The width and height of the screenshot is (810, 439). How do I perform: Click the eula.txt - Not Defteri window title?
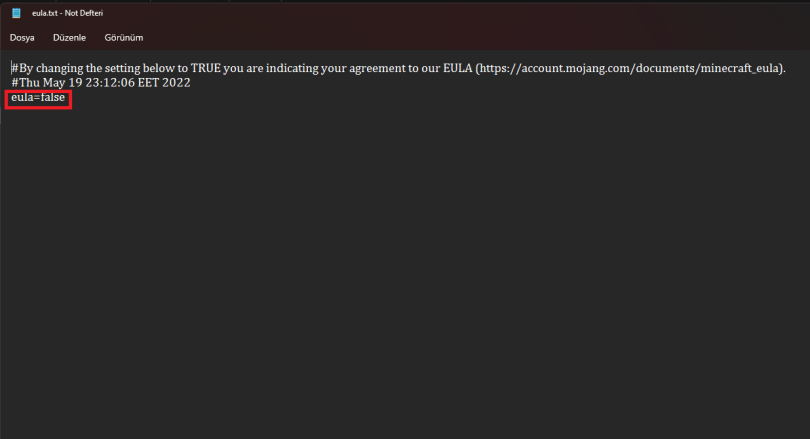click(x=67, y=13)
